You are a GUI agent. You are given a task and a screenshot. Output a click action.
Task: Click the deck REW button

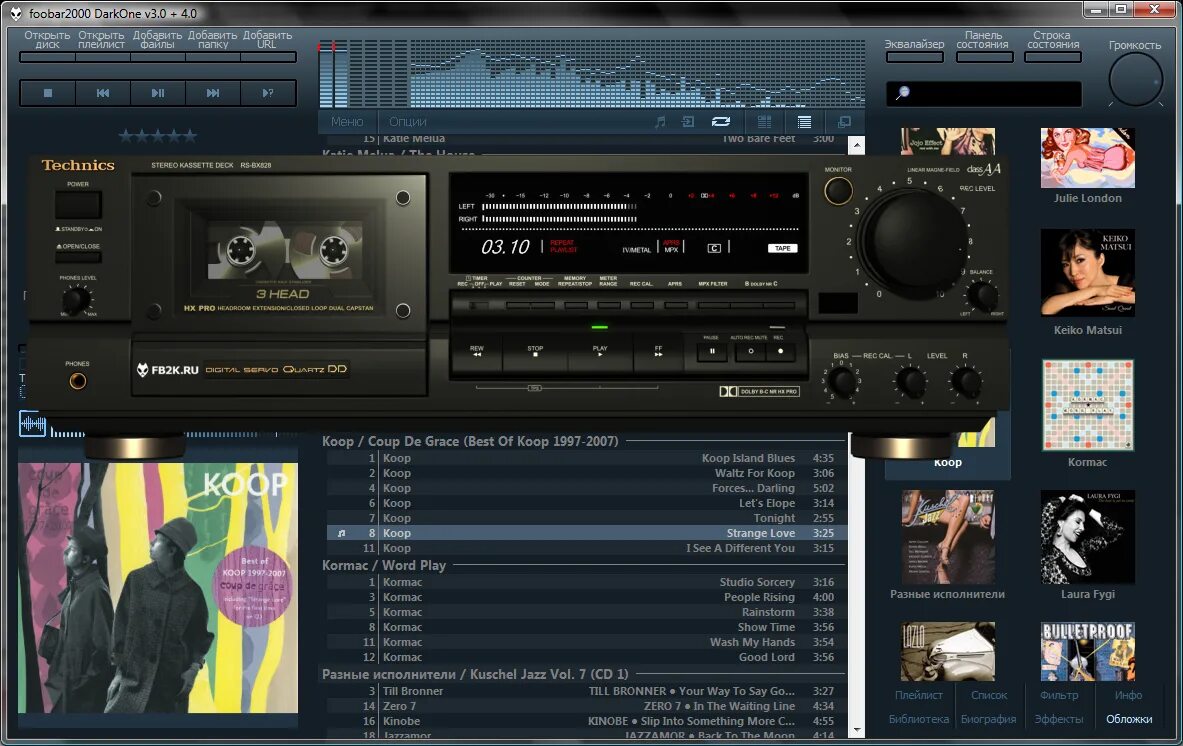pos(477,352)
